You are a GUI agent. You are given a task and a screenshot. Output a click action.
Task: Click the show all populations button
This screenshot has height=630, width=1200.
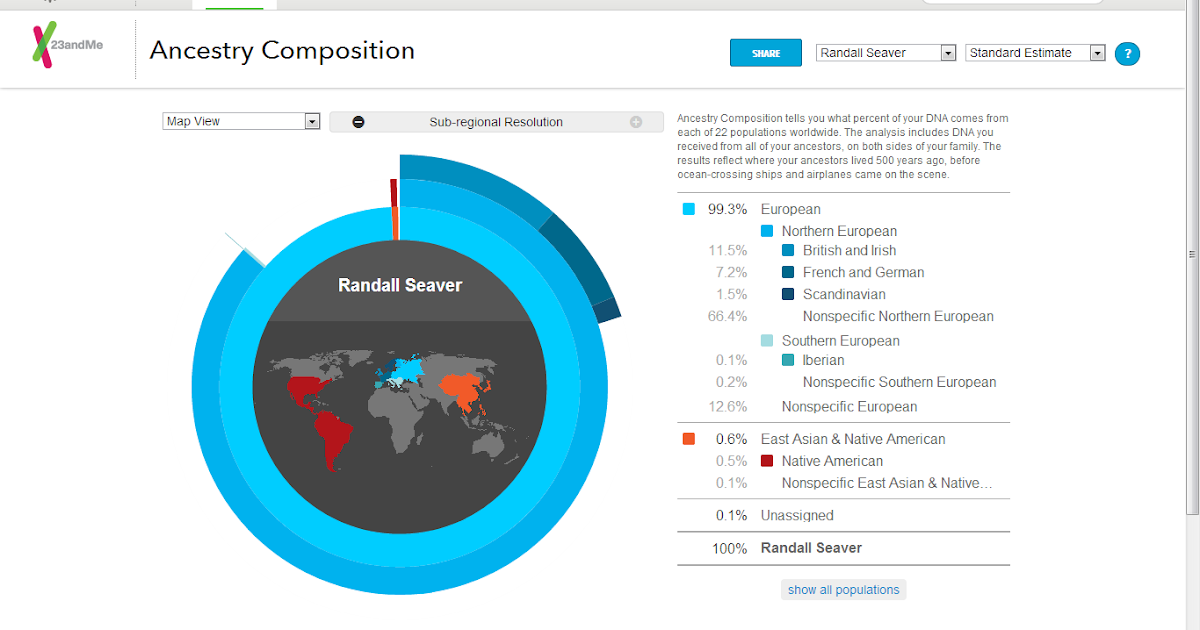click(x=843, y=589)
